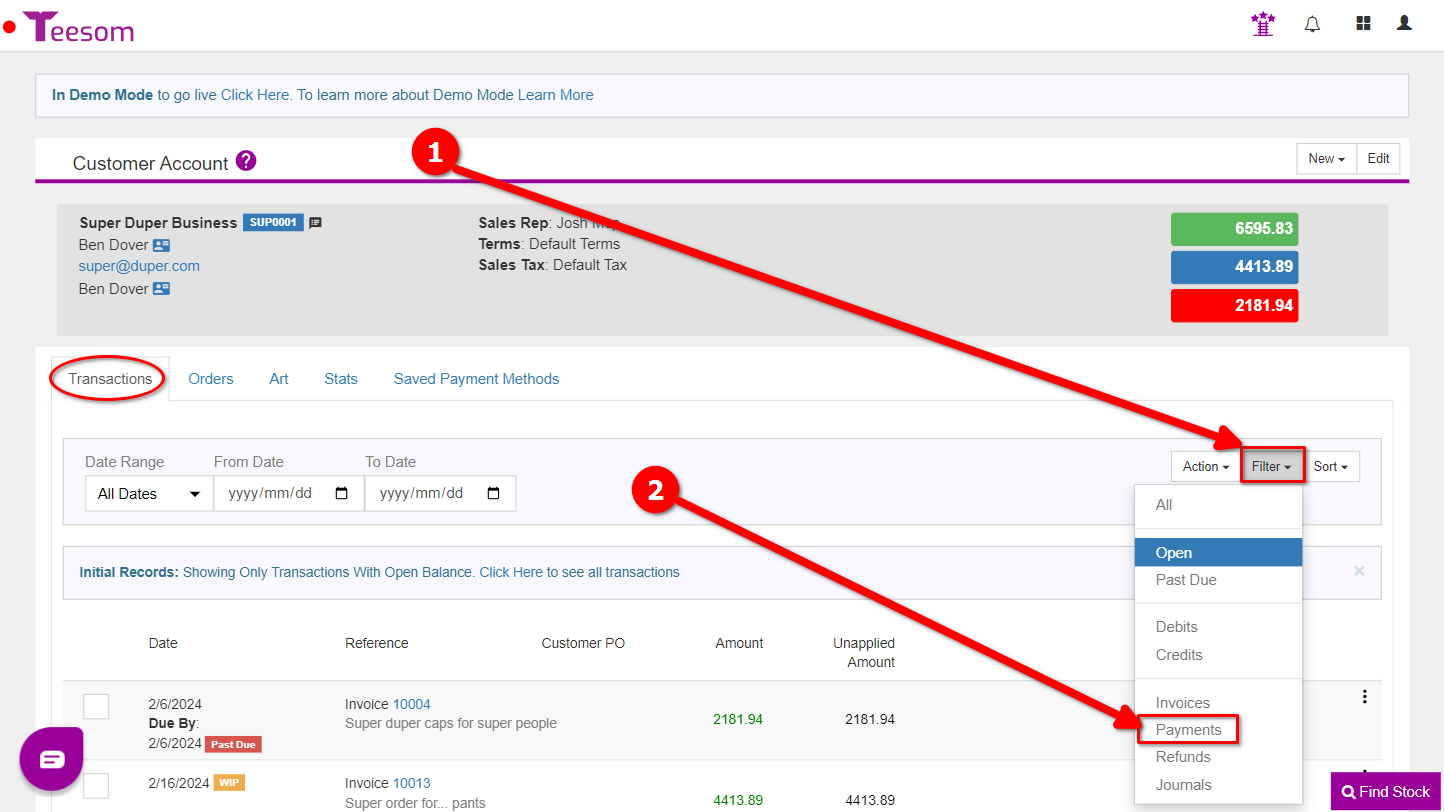Image resolution: width=1444 pixels, height=812 pixels.
Task: Switch to the Transactions tab
Action: tap(110, 379)
